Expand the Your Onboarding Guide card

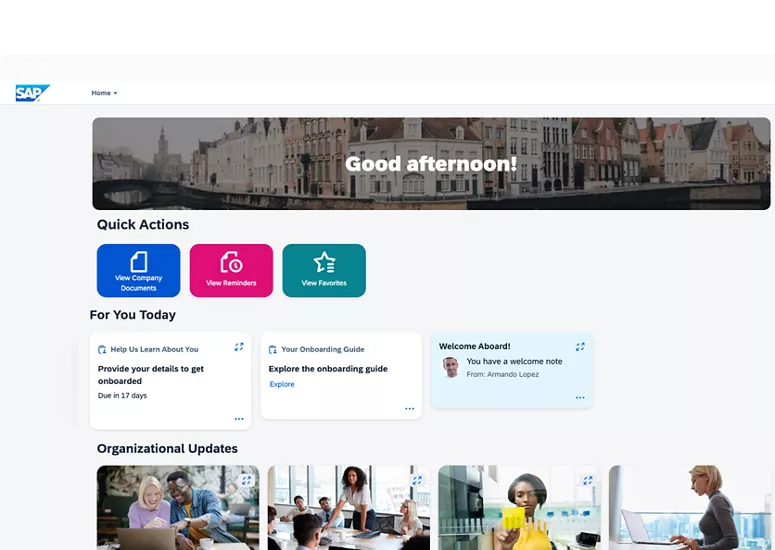click(409, 347)
